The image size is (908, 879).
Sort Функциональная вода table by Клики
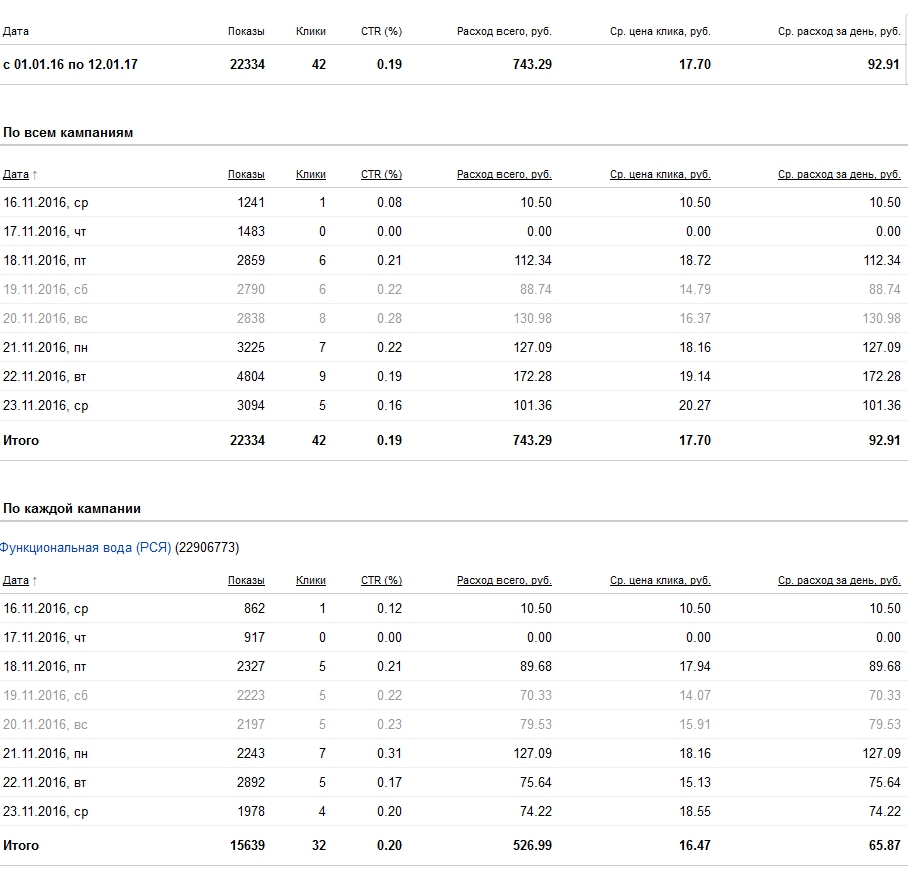coord(311,581)
